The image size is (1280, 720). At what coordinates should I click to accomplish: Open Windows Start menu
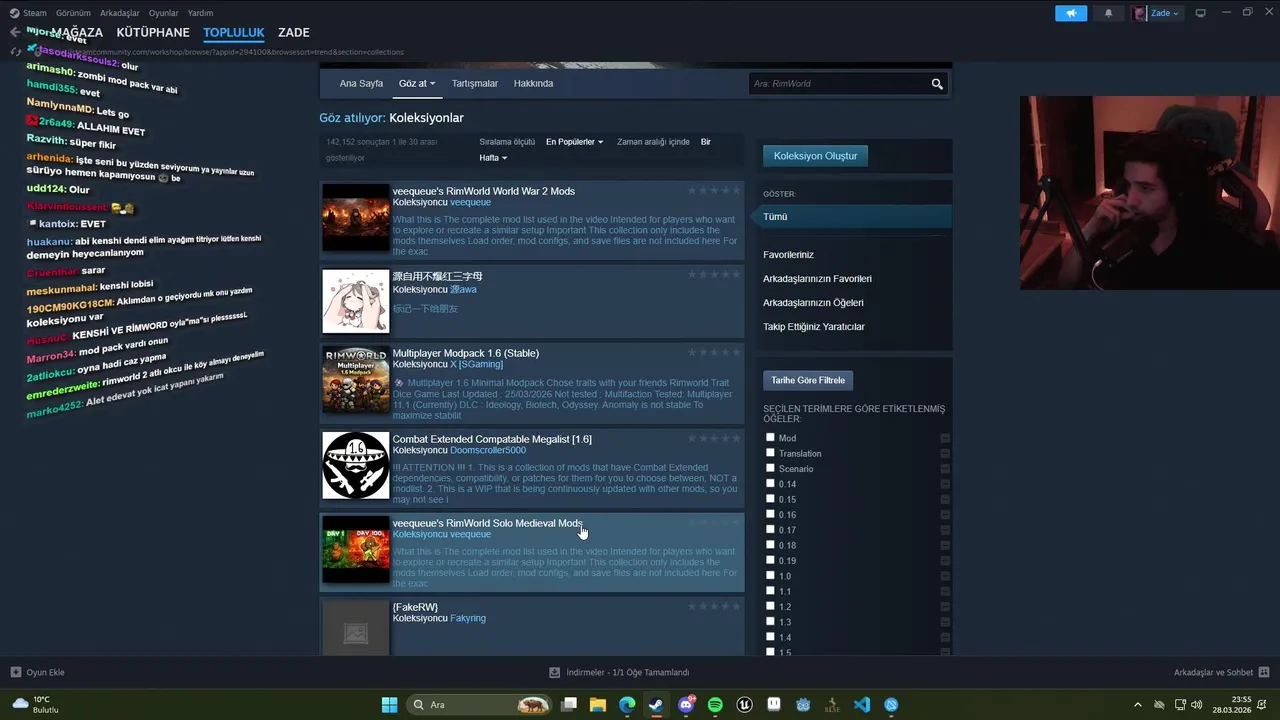point(389,705)
